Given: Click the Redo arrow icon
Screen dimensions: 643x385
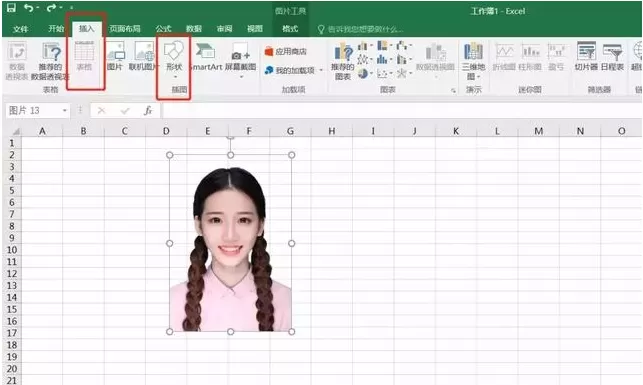Looking at the screenshot, I should point(51,8).
